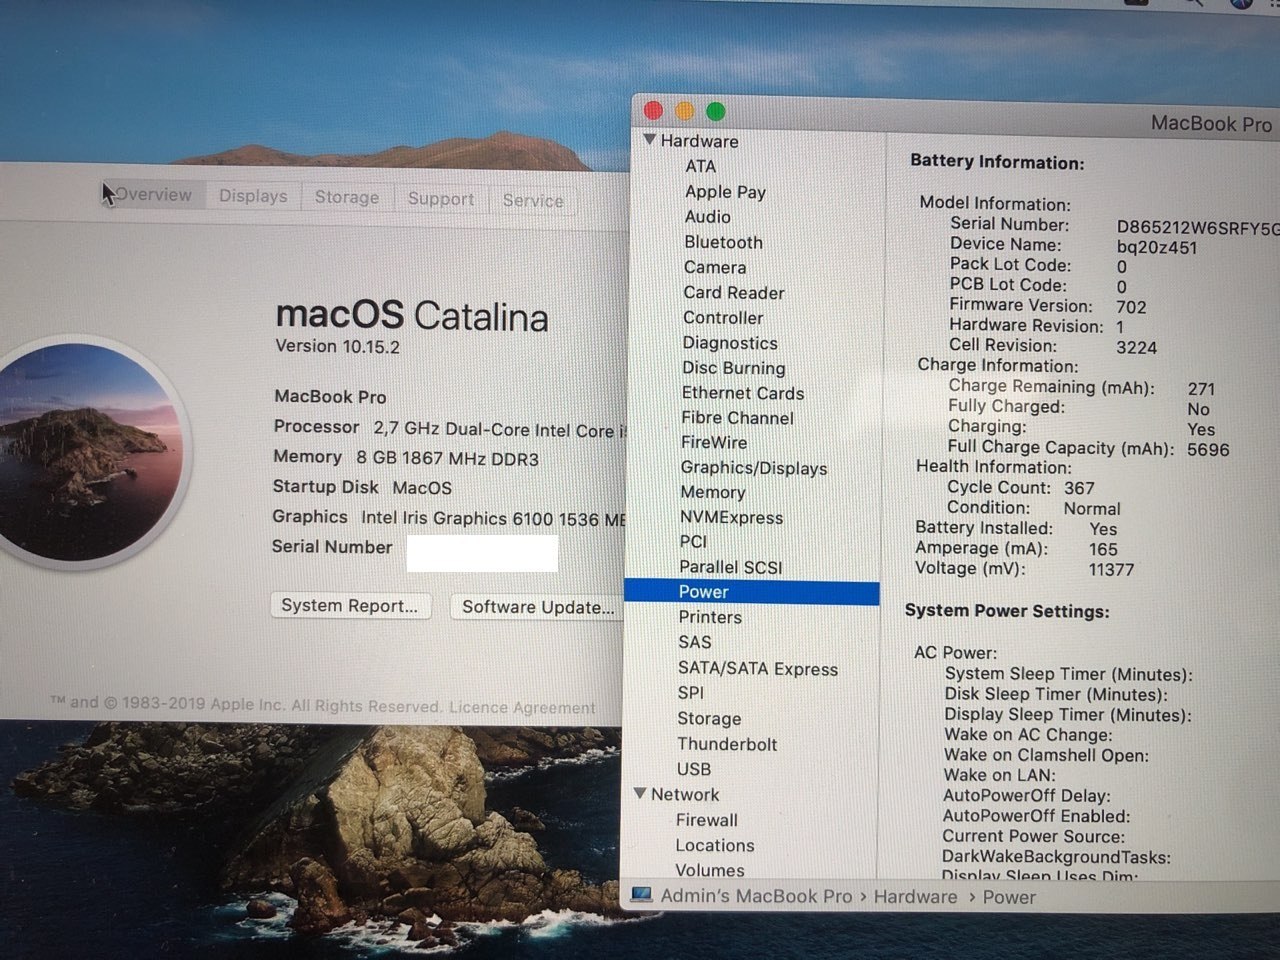Open the Displays tab

click(253, 196)
